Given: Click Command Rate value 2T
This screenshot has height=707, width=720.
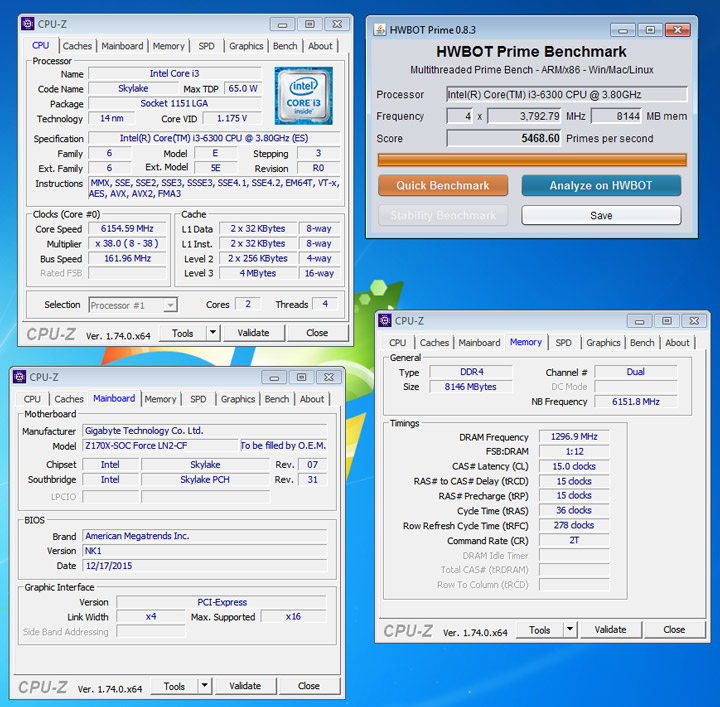Looking at the screenshot, I should click(574, 540).
